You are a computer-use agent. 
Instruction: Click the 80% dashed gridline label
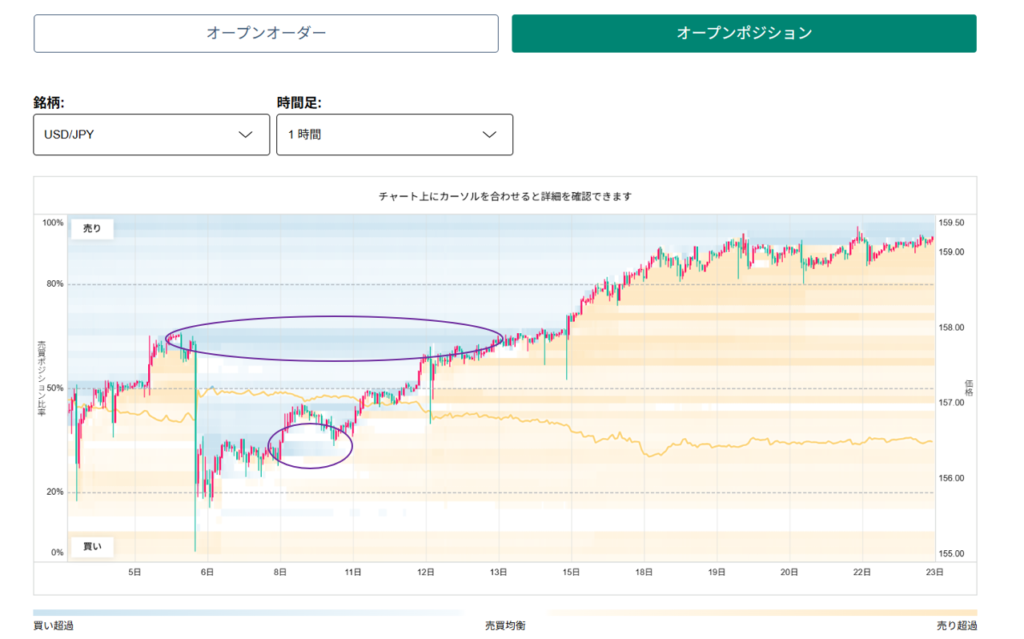click(55, 284)
